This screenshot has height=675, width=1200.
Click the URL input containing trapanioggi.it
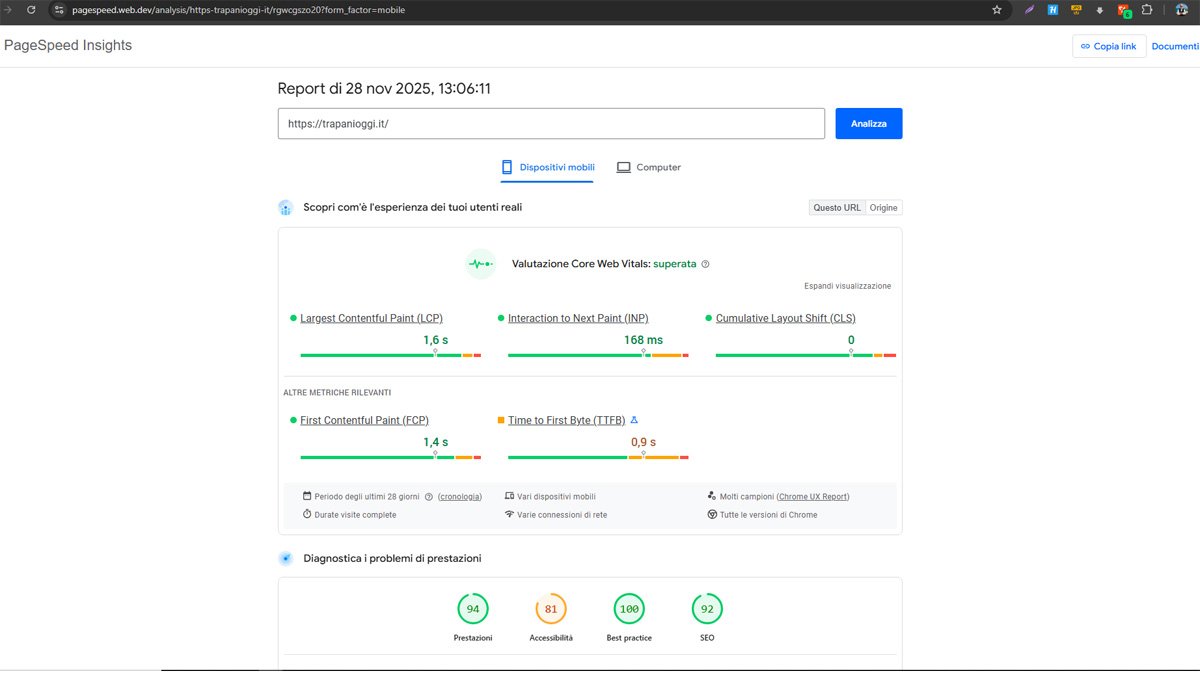coord(551,123)
